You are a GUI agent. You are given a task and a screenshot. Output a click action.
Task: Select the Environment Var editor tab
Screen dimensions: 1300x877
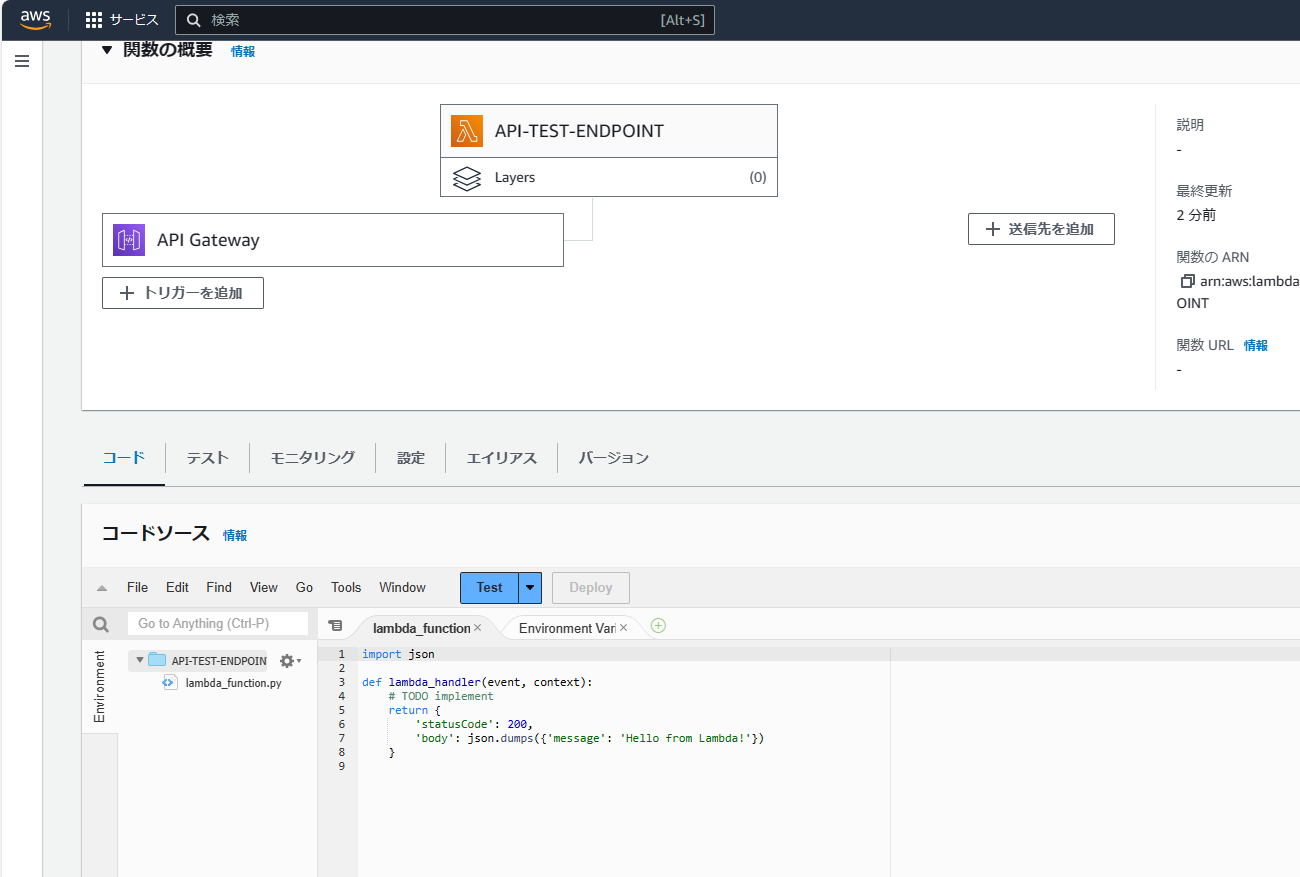566,628
